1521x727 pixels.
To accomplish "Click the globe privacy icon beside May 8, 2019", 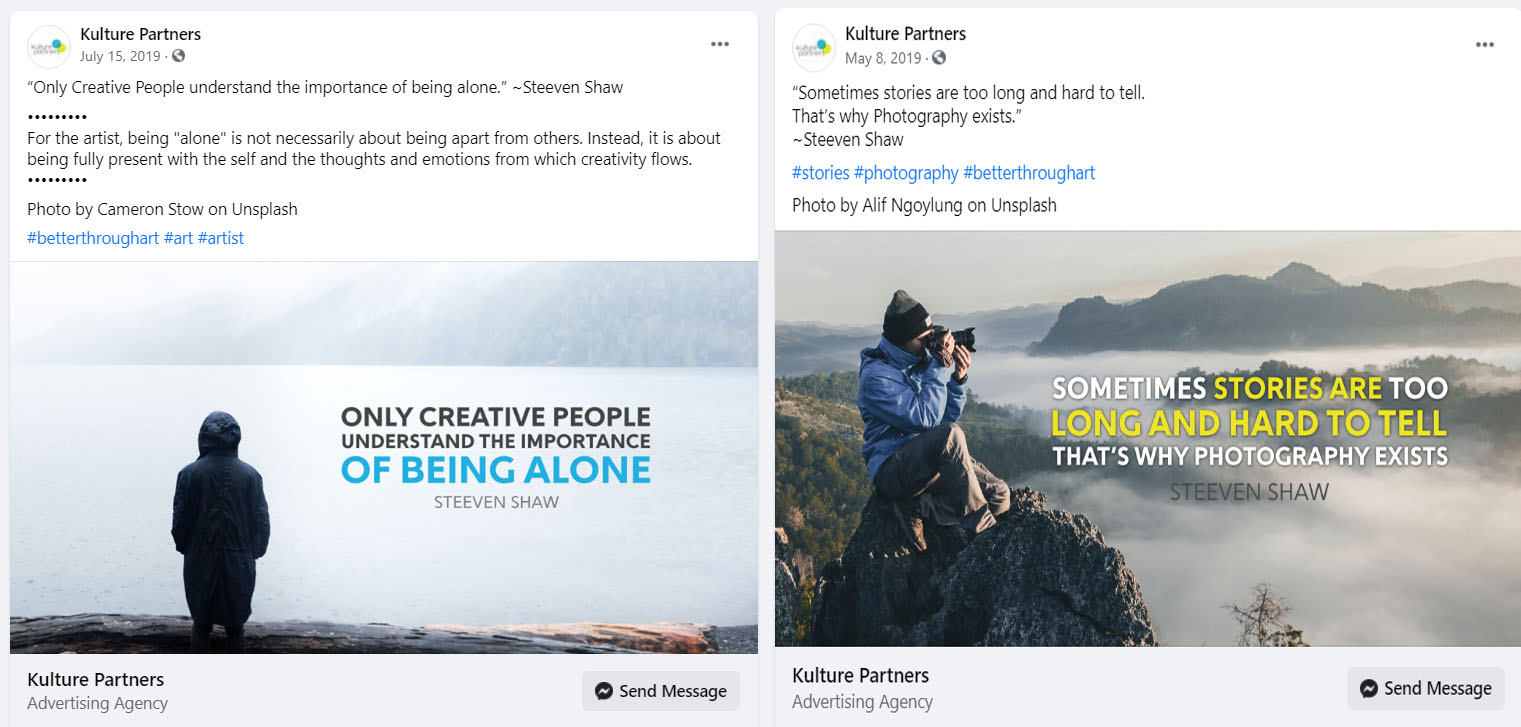I will (x=939, y=58).
